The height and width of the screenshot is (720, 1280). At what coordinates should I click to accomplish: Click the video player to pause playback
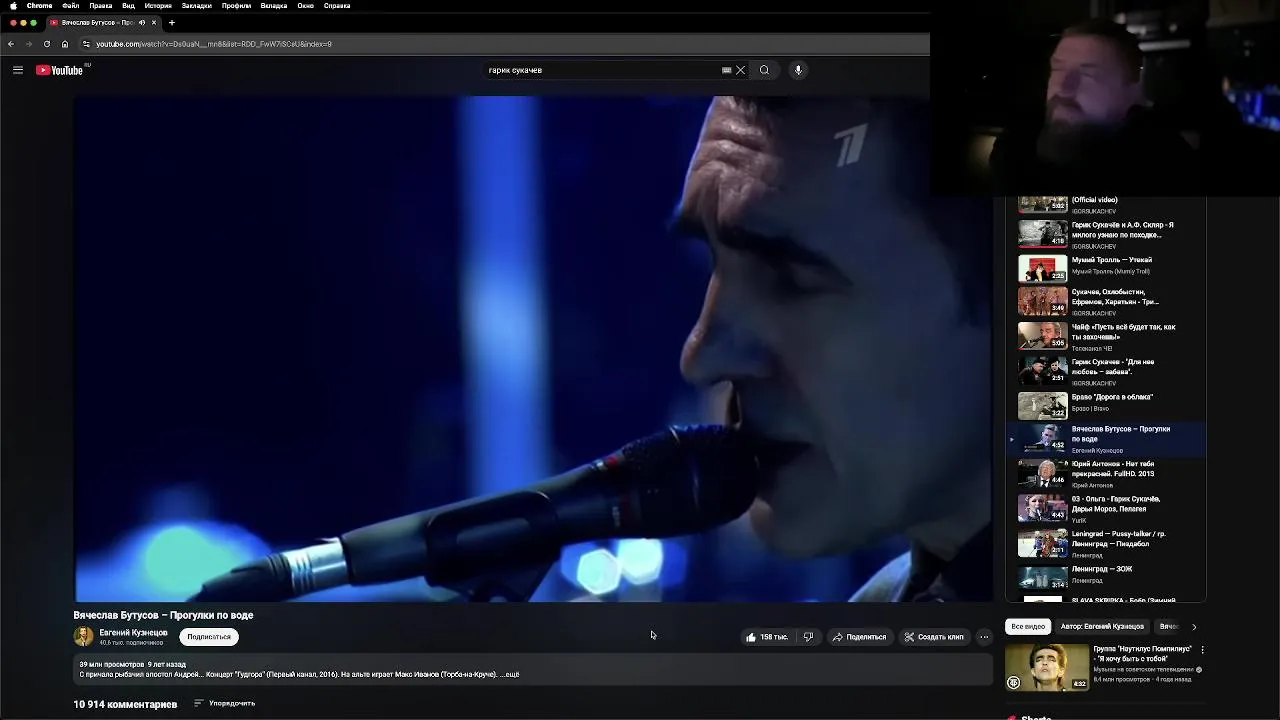click(x=534, y=348)
